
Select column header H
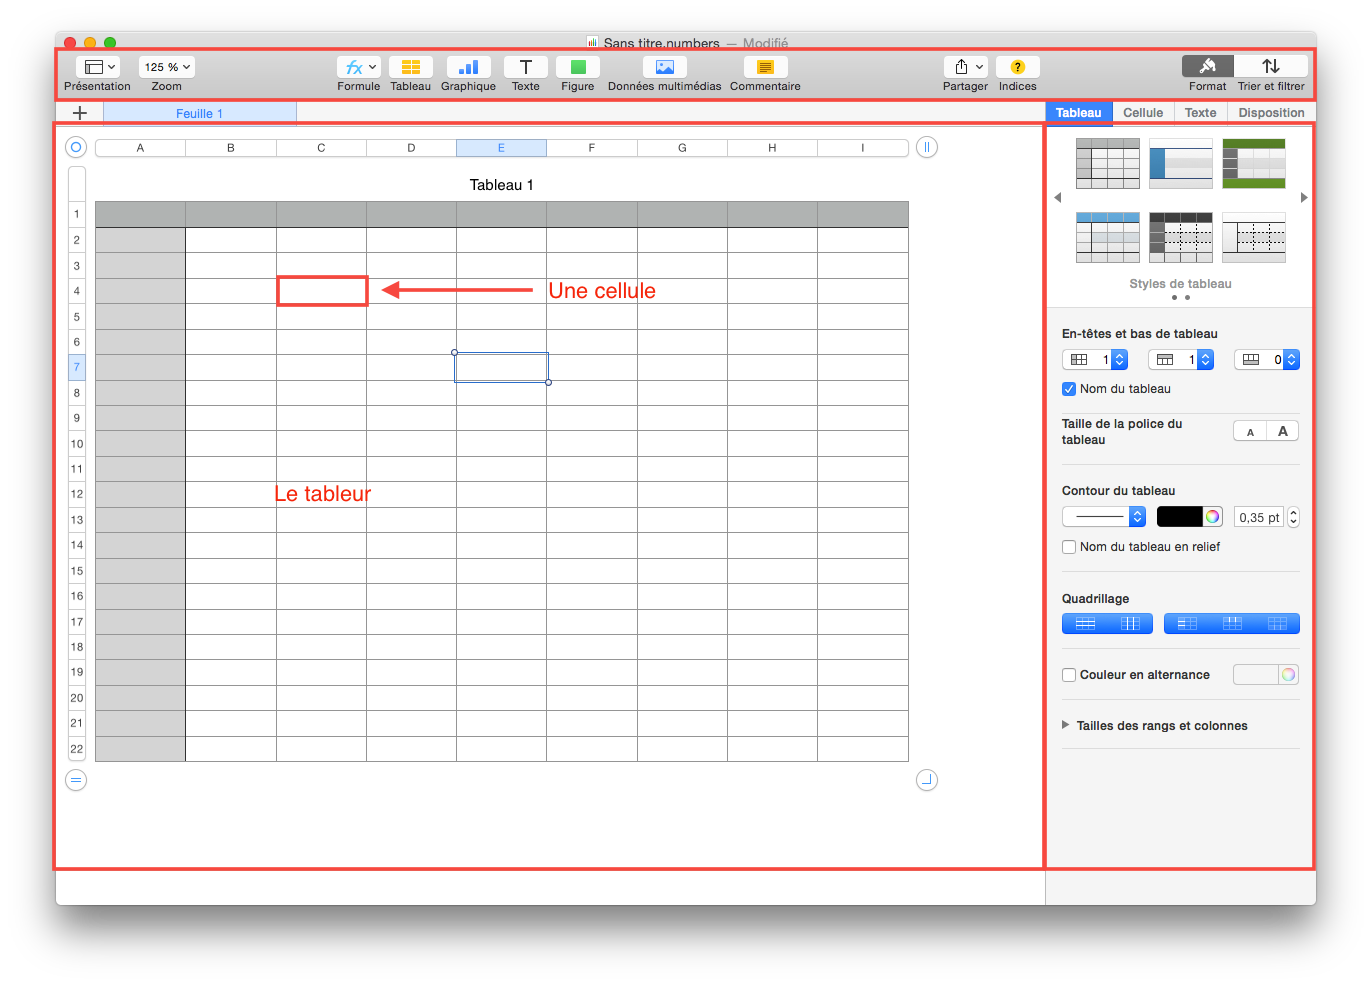772,148
